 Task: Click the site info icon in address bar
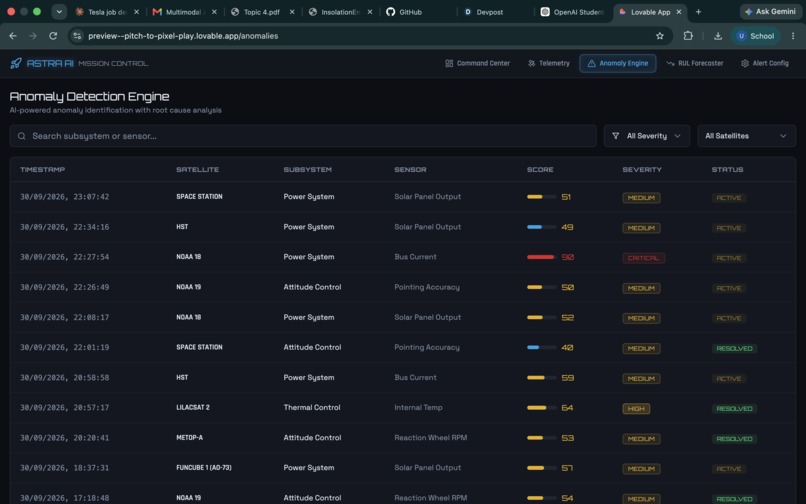[x=77, y=35]
